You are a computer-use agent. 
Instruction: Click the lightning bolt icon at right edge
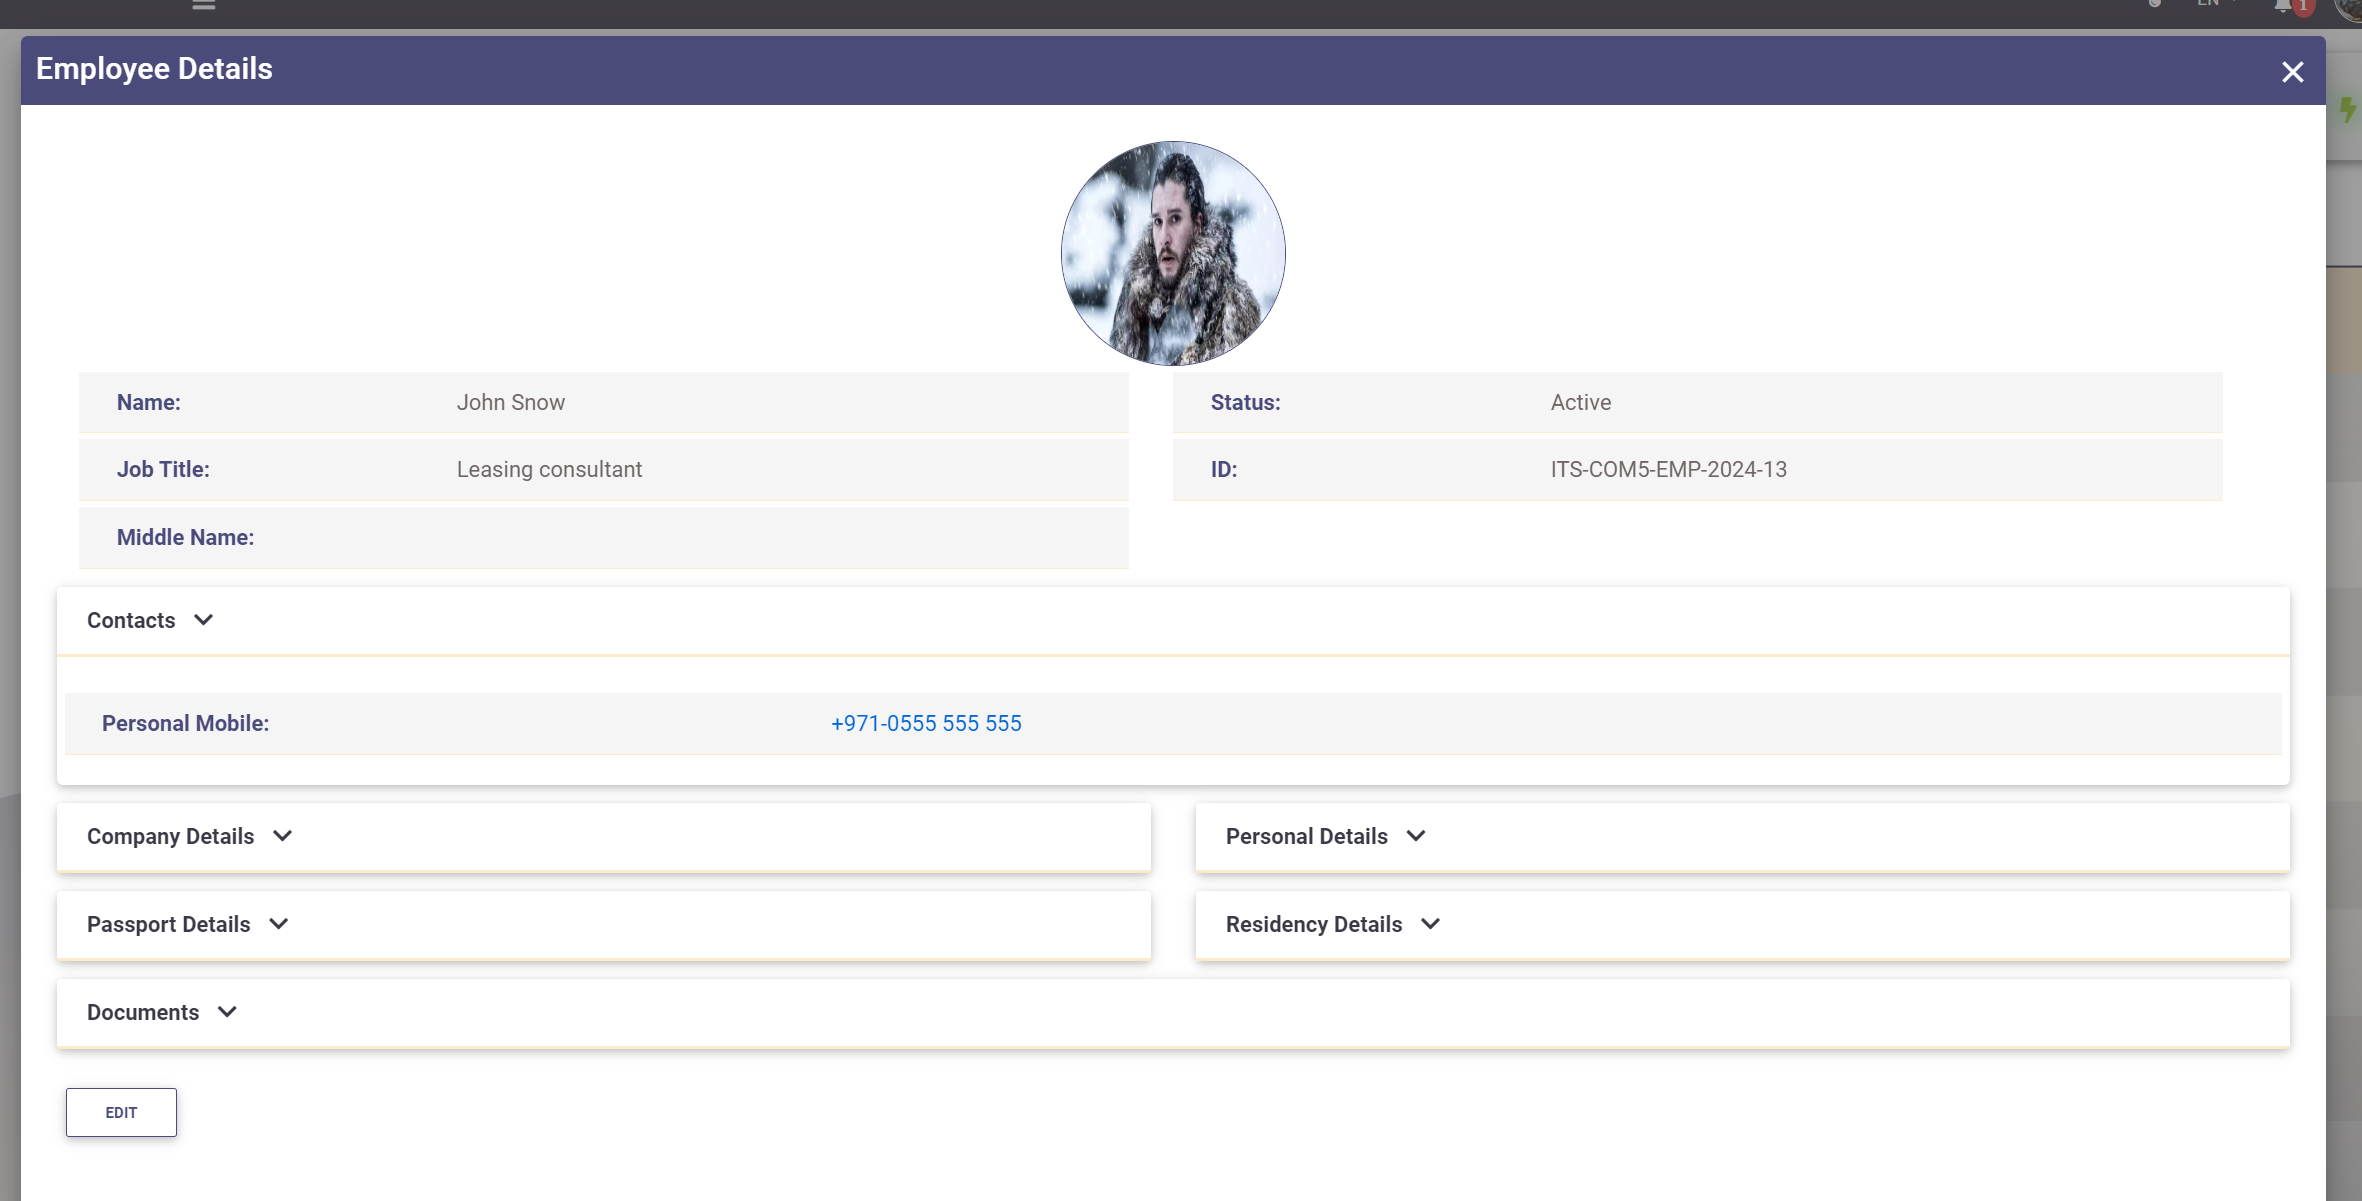tap(2349, 112)
